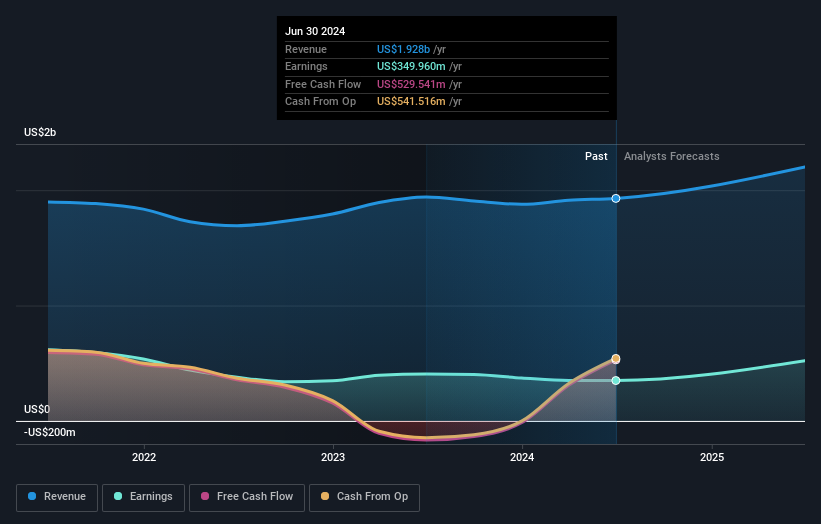Click the US$1.928b revenue value in tooltip
This screenshot has width=821, height=524.
coord(403,49)
